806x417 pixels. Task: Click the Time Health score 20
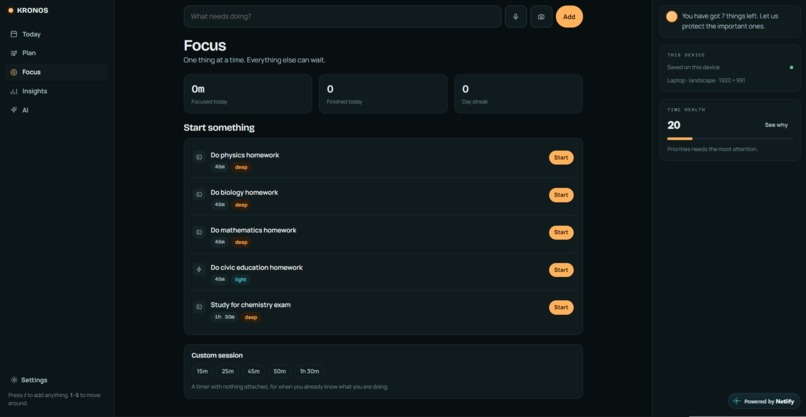[x=673, y=125]
